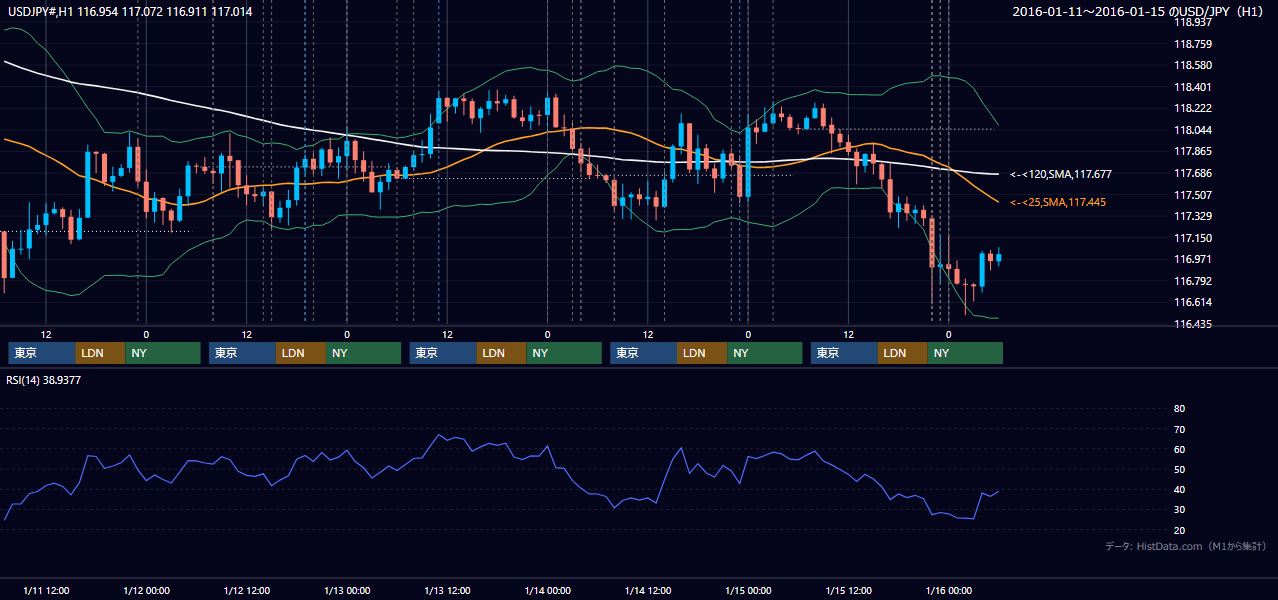Select the RSI(14) 38.9377 indicator label
This screenshot has height=600, width=1278.
44,380
